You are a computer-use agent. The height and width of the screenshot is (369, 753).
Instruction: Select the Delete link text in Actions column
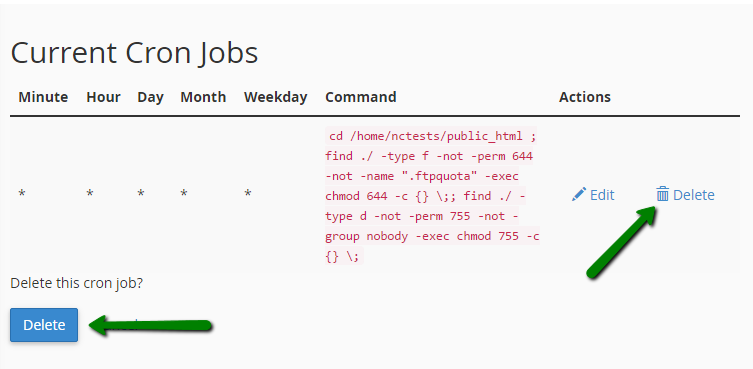pos(694,195)
